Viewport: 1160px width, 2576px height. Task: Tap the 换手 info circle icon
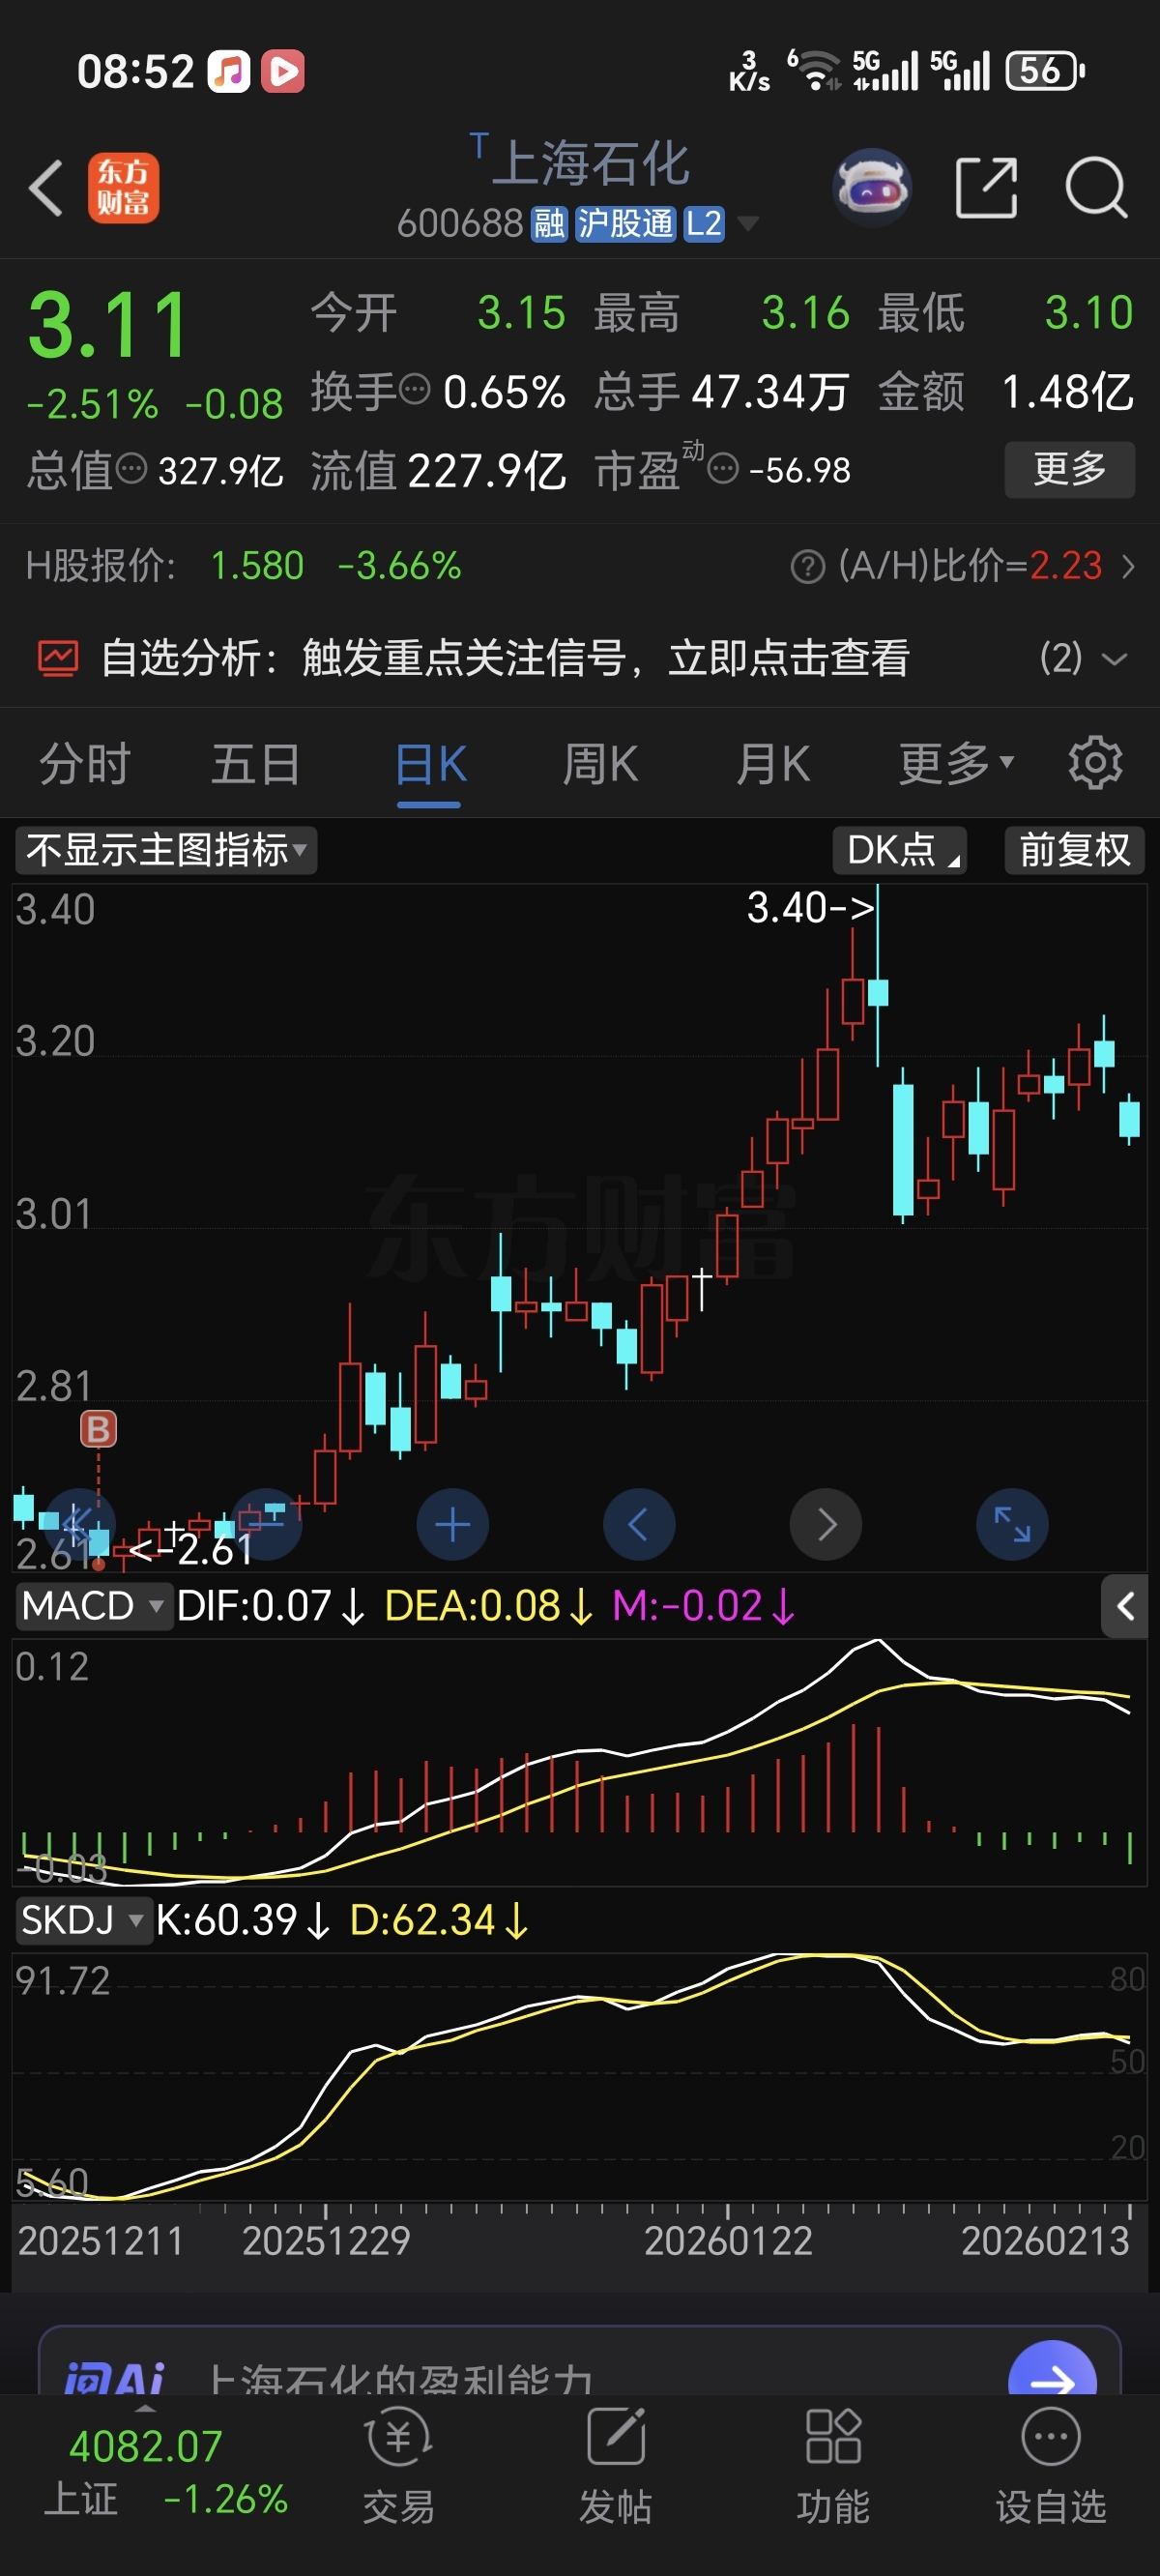click(415, 388)
